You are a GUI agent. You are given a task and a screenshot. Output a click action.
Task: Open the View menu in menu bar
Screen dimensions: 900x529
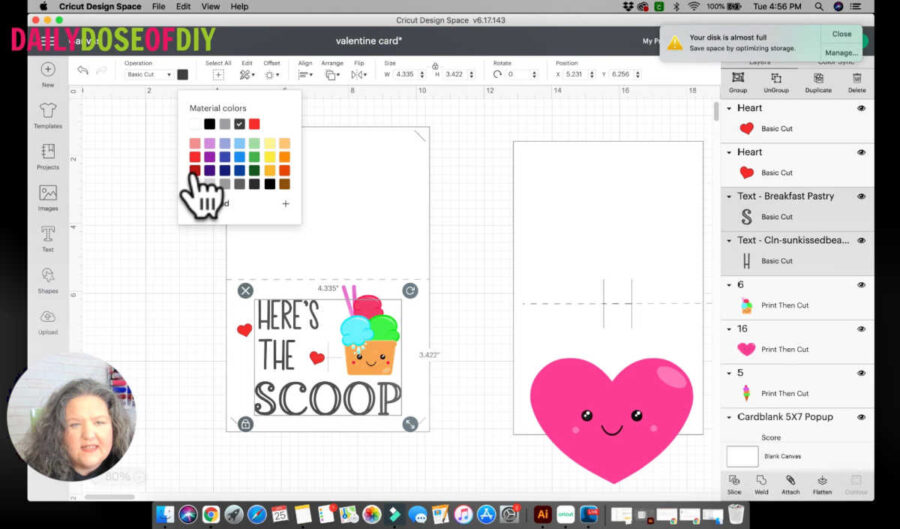coord(210,6)
